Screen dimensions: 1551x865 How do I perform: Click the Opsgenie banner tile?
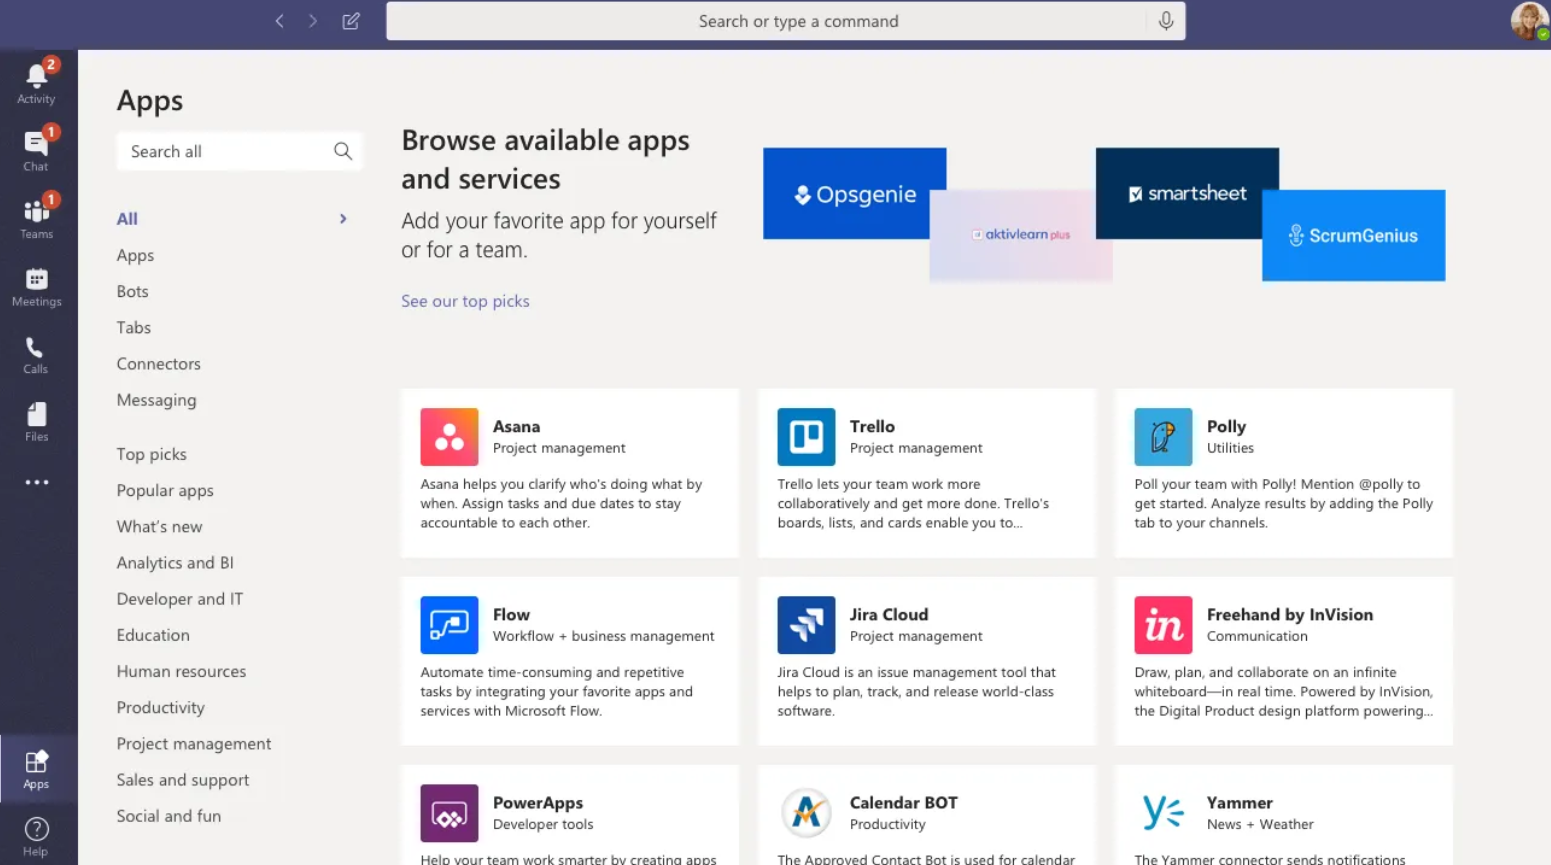click(x=854, y=193)
